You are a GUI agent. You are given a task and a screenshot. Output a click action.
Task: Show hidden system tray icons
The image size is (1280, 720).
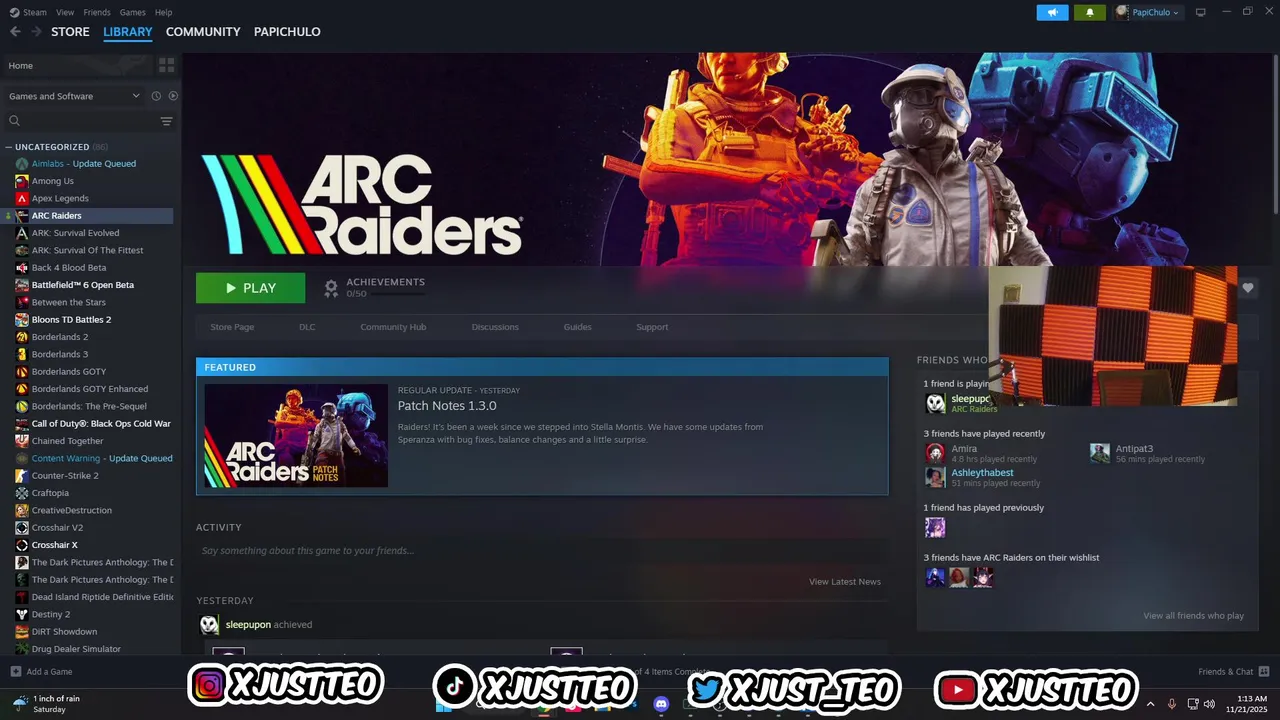point(1149,704)
